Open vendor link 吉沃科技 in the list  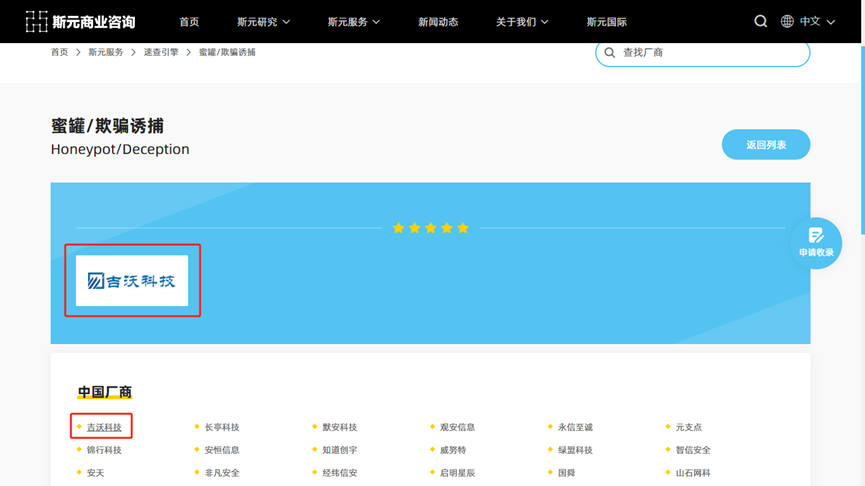click(104, 427)
